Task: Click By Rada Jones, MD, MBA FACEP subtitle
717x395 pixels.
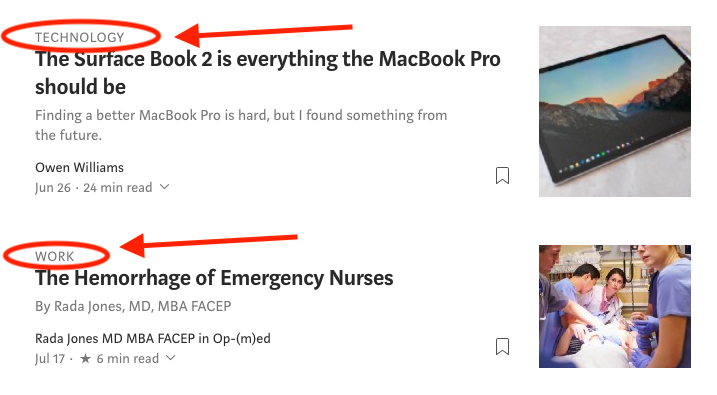Action: click(133, 306)
